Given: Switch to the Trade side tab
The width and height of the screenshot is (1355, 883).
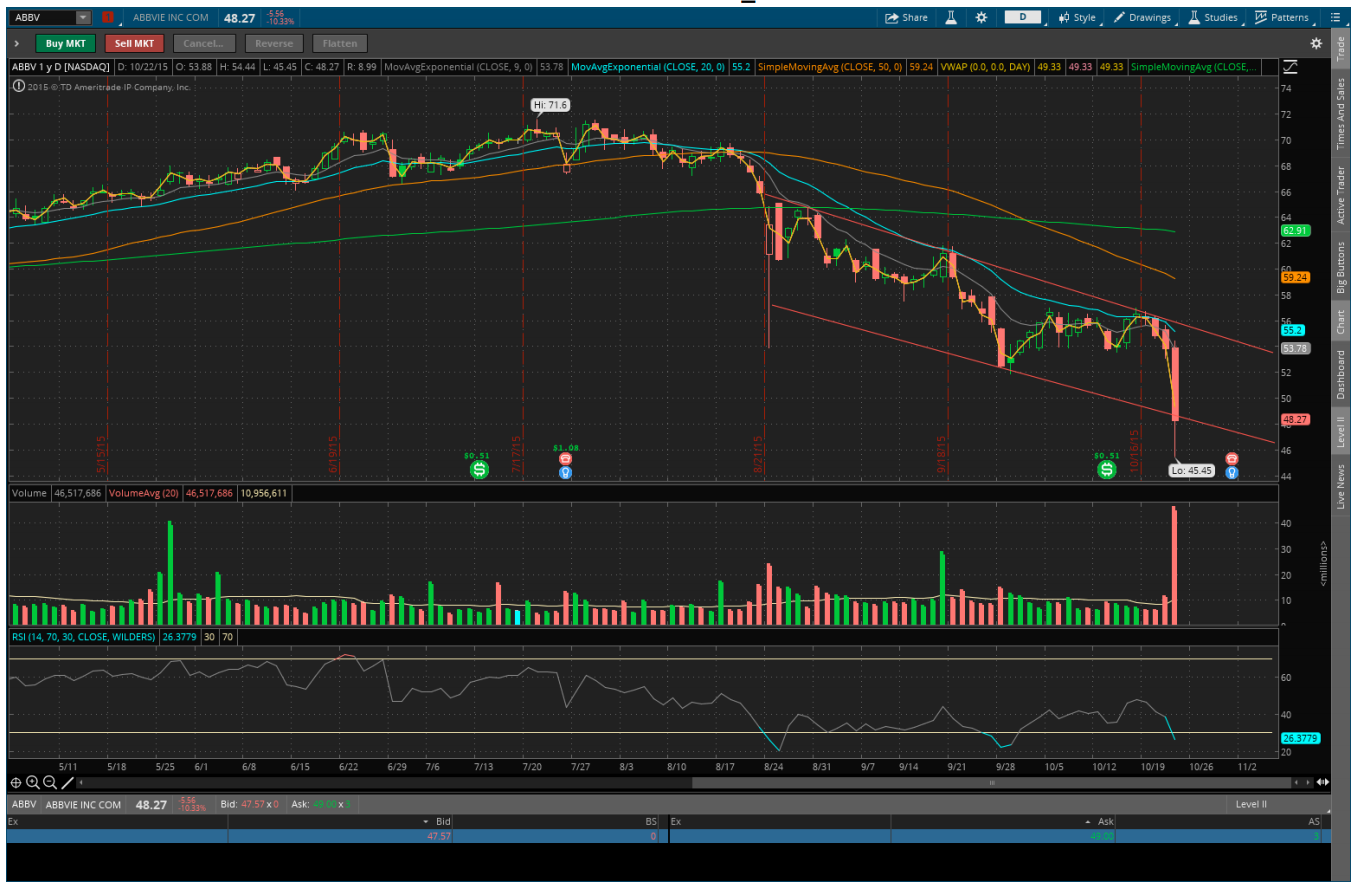Looking at the screenshot, I should [x=1341, y=49].
